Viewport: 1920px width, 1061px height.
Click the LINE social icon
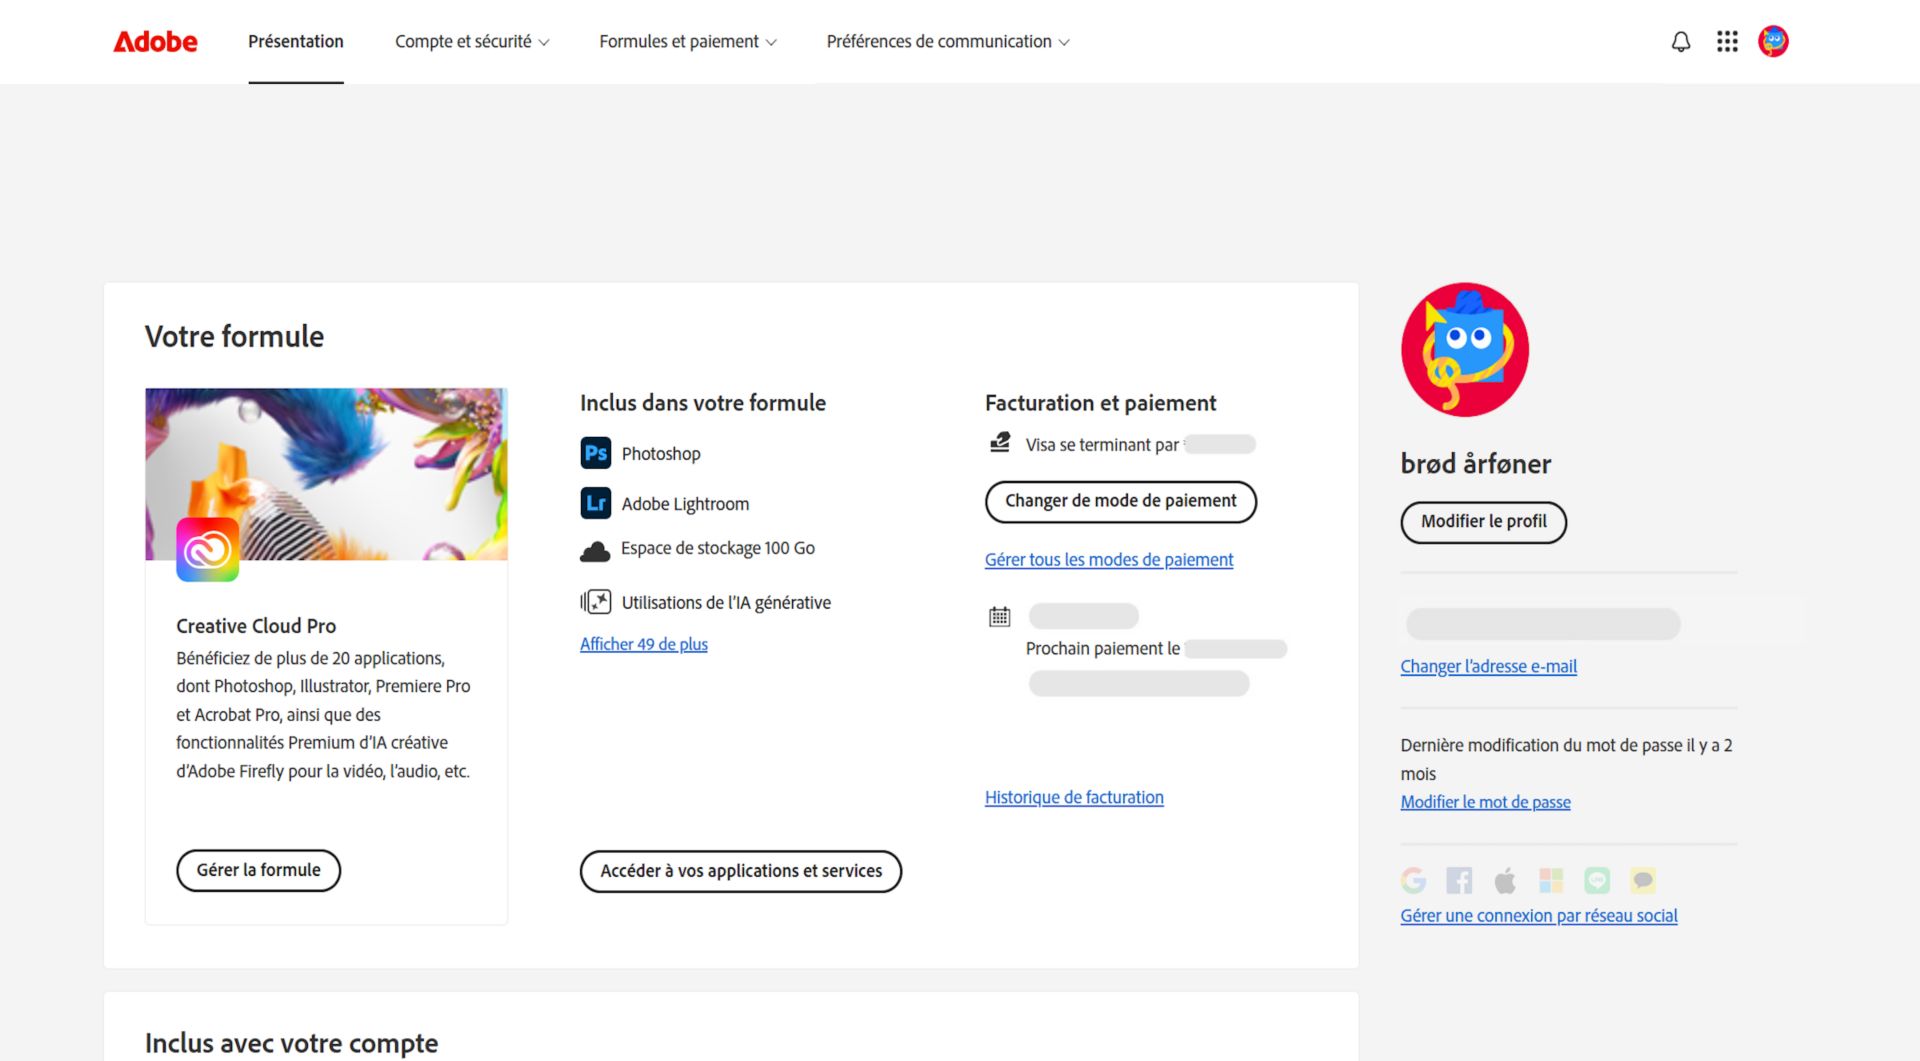coord(1597,880)
